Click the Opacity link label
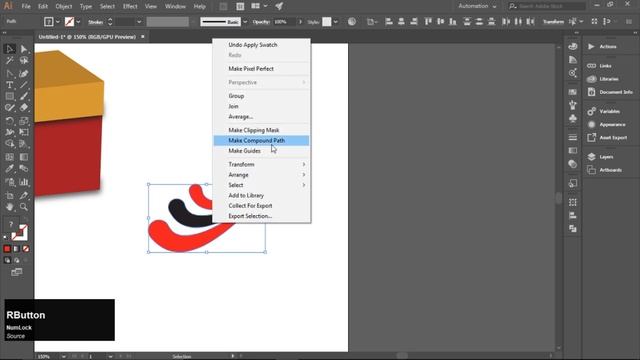The height and width of the screenshot is (360, 640). click(x=261, y=22)
